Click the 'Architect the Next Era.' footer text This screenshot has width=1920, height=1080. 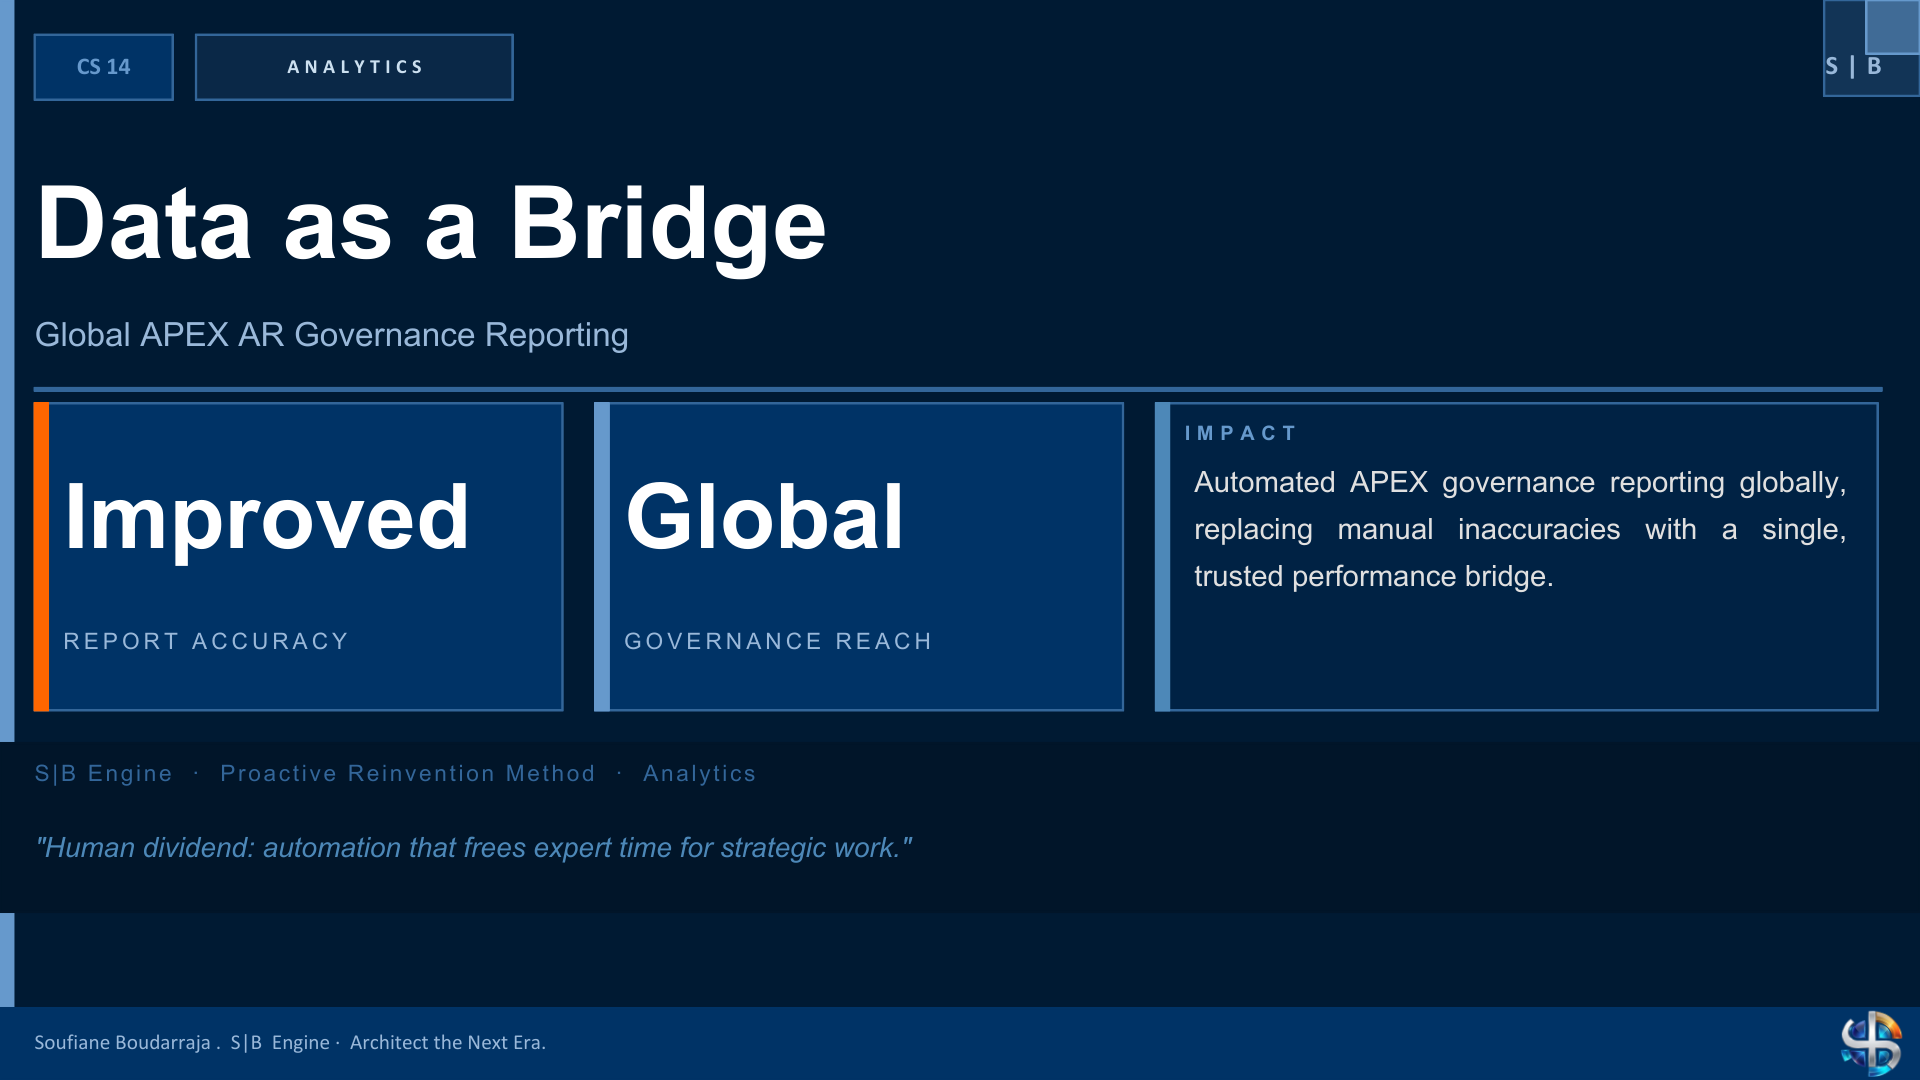(x=447, y=1042)
